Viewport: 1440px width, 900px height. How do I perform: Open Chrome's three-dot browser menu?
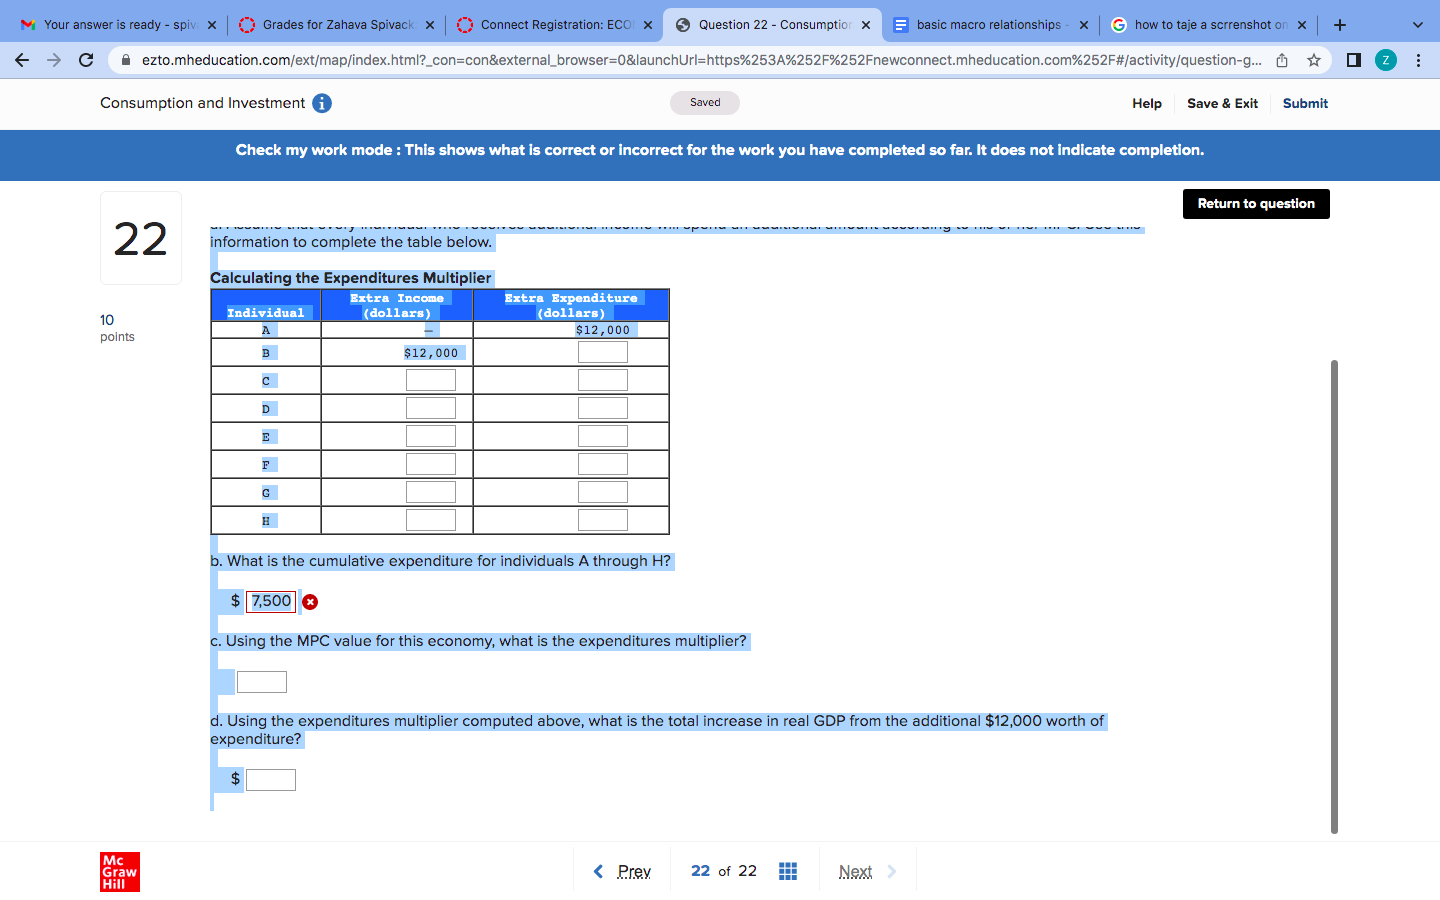pyautogui.click(x=1419, y=60)
